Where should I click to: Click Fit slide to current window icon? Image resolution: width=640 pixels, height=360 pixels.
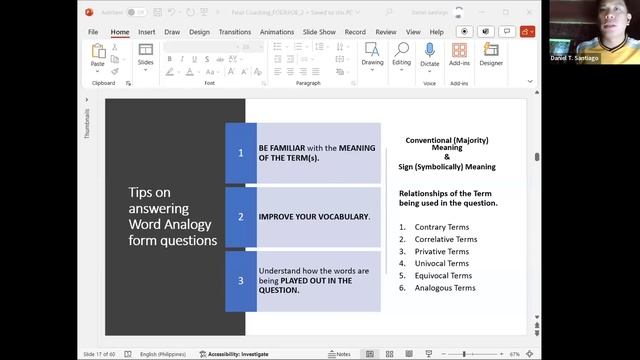coord(530,354)
